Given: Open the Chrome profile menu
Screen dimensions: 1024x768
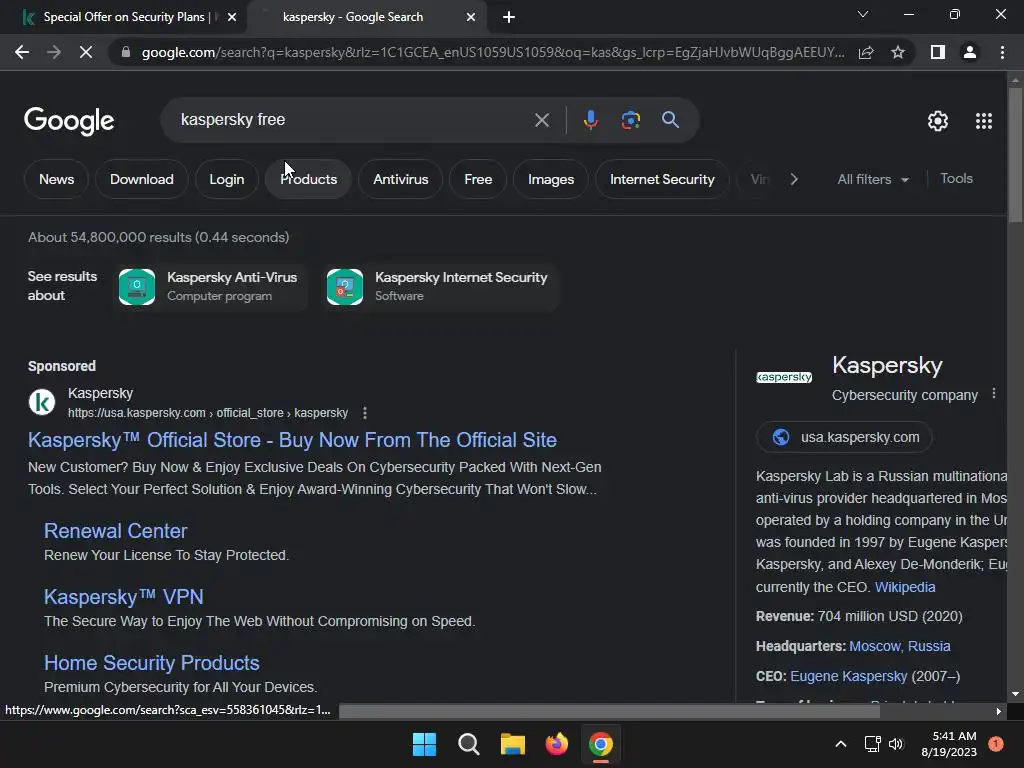Looking at the screenshot, I should pyautogui.click(x=970, y=52).
